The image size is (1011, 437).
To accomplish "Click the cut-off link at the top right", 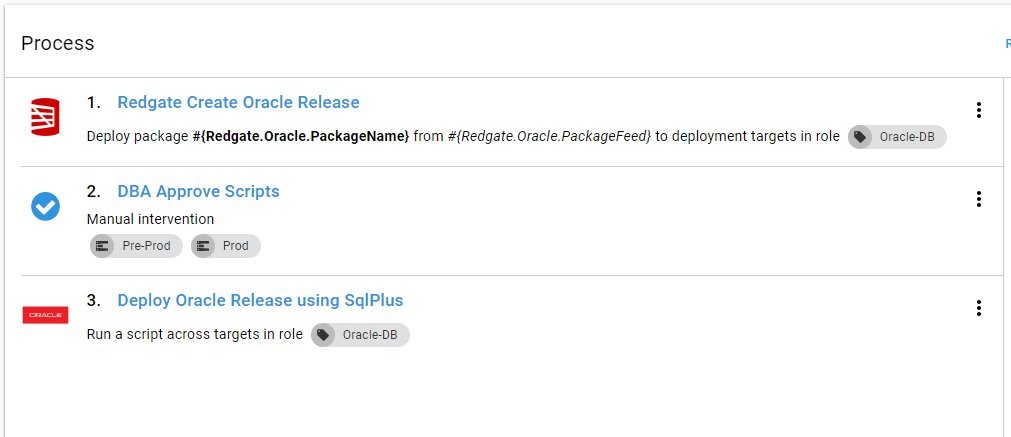I will coord(1007,43).
